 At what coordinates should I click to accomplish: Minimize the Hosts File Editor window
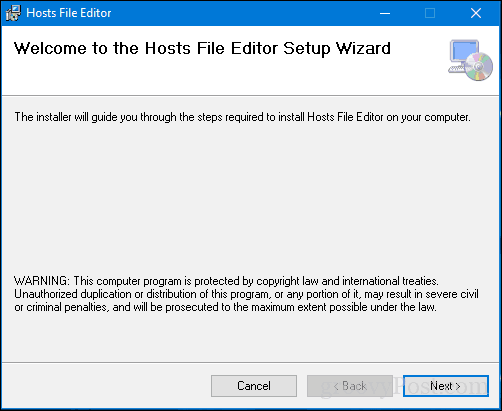pos(385,13)
